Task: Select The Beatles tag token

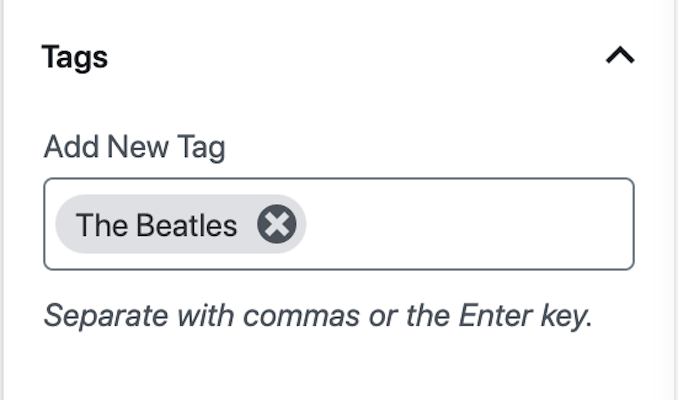Action: [x=181, y=224]
